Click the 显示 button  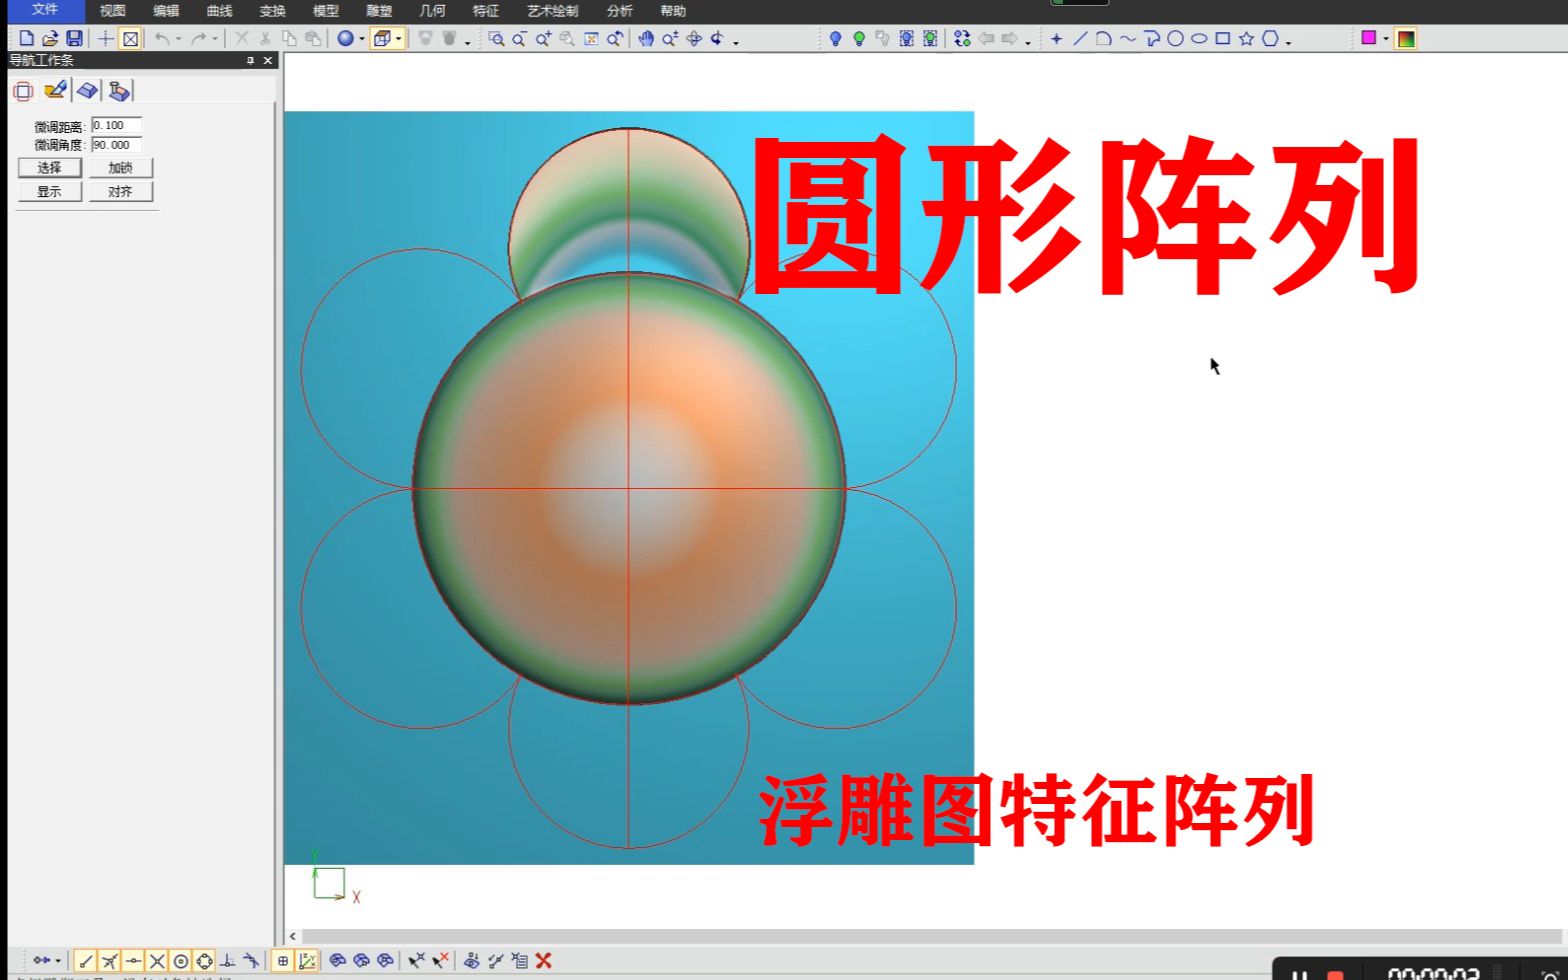pyautogui.click(x=50, y=191)
